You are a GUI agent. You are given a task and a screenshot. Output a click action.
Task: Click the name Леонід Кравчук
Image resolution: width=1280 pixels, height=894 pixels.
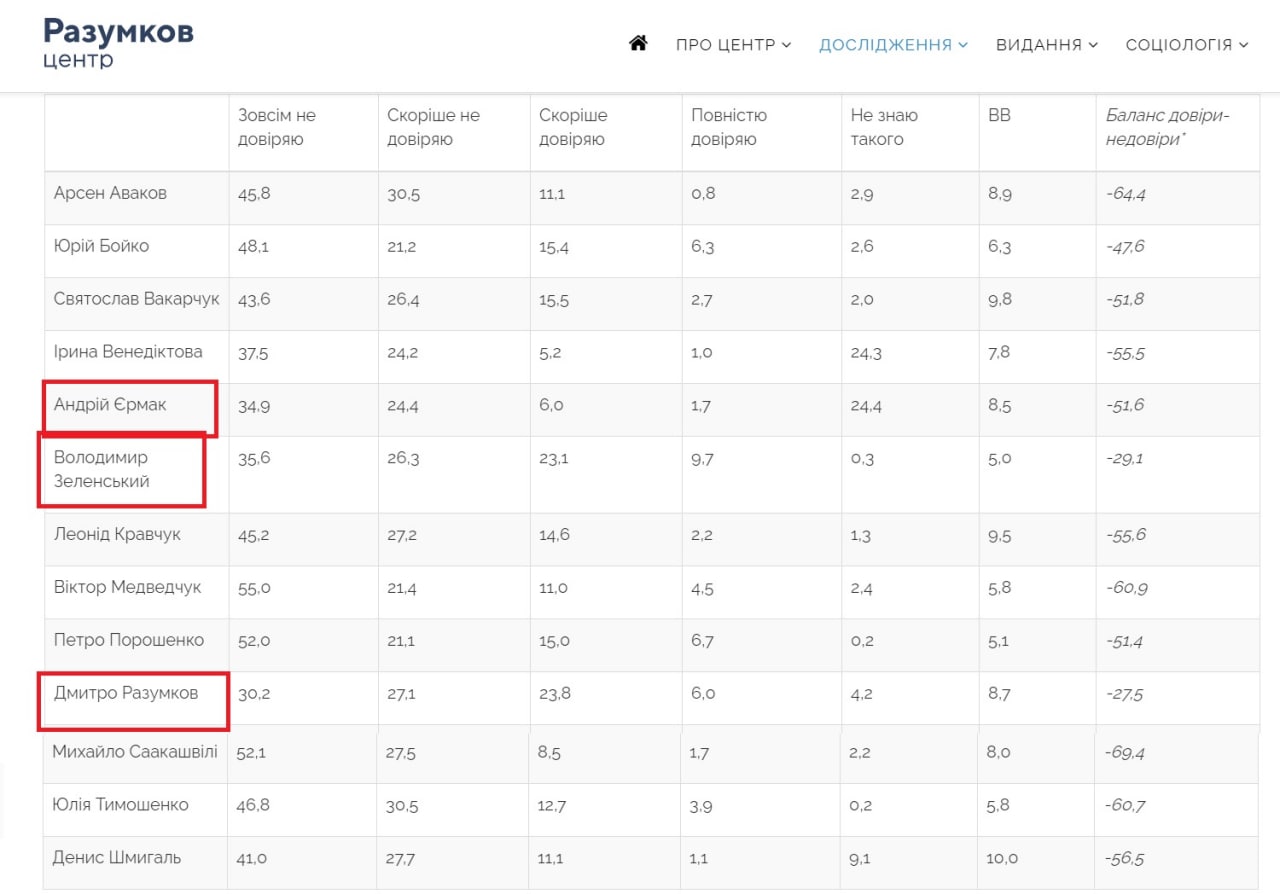click(117, 534)
